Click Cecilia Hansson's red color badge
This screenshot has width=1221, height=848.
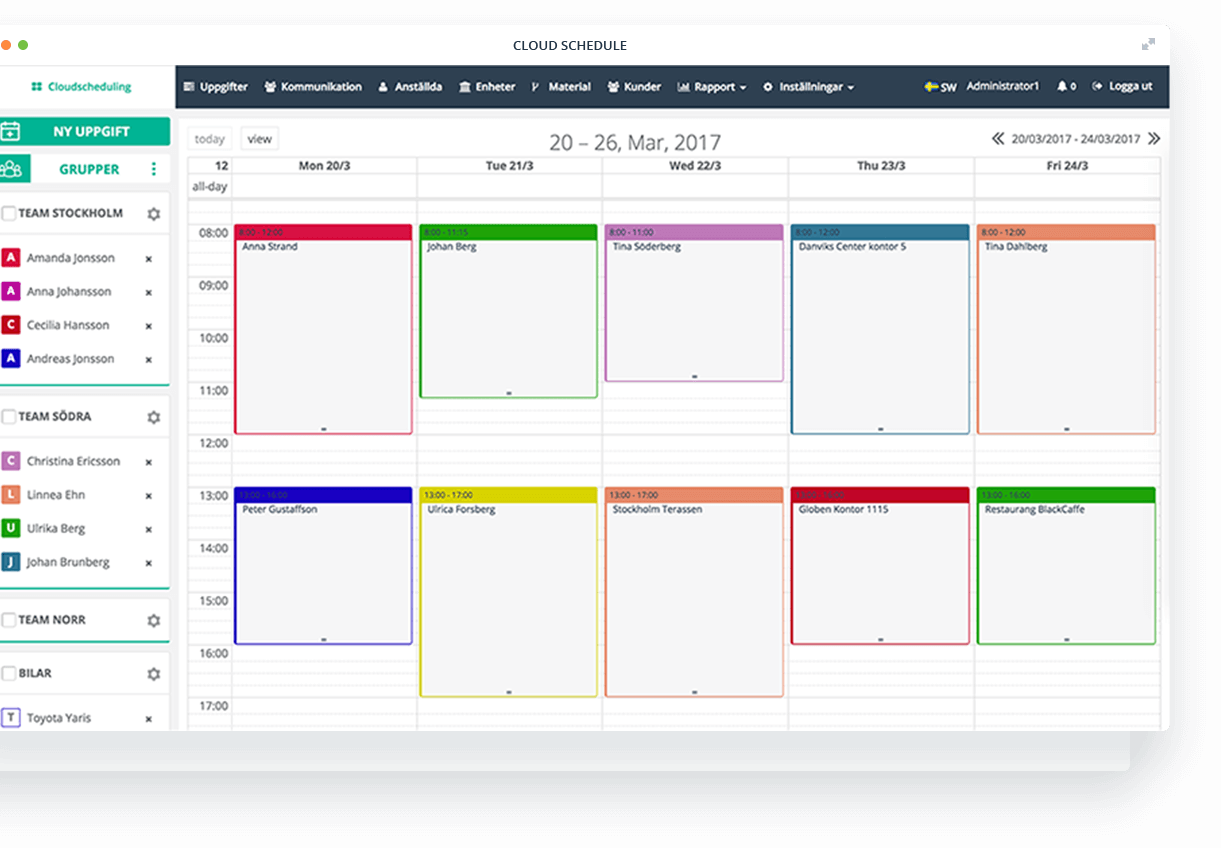tap(10, 325)
